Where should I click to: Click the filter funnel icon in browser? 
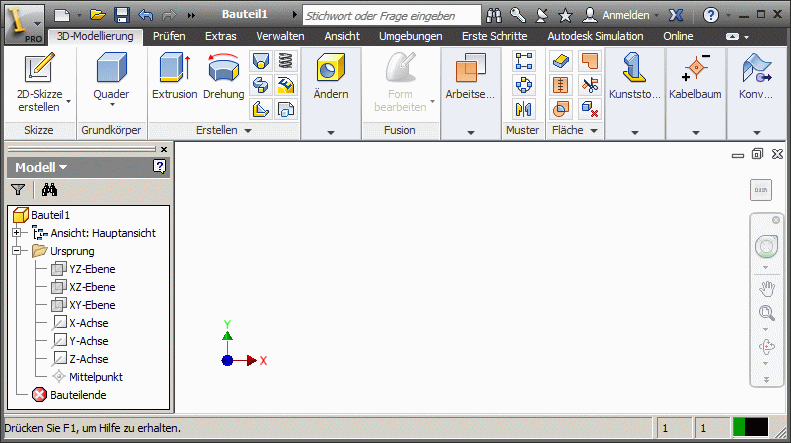[18, 189]
